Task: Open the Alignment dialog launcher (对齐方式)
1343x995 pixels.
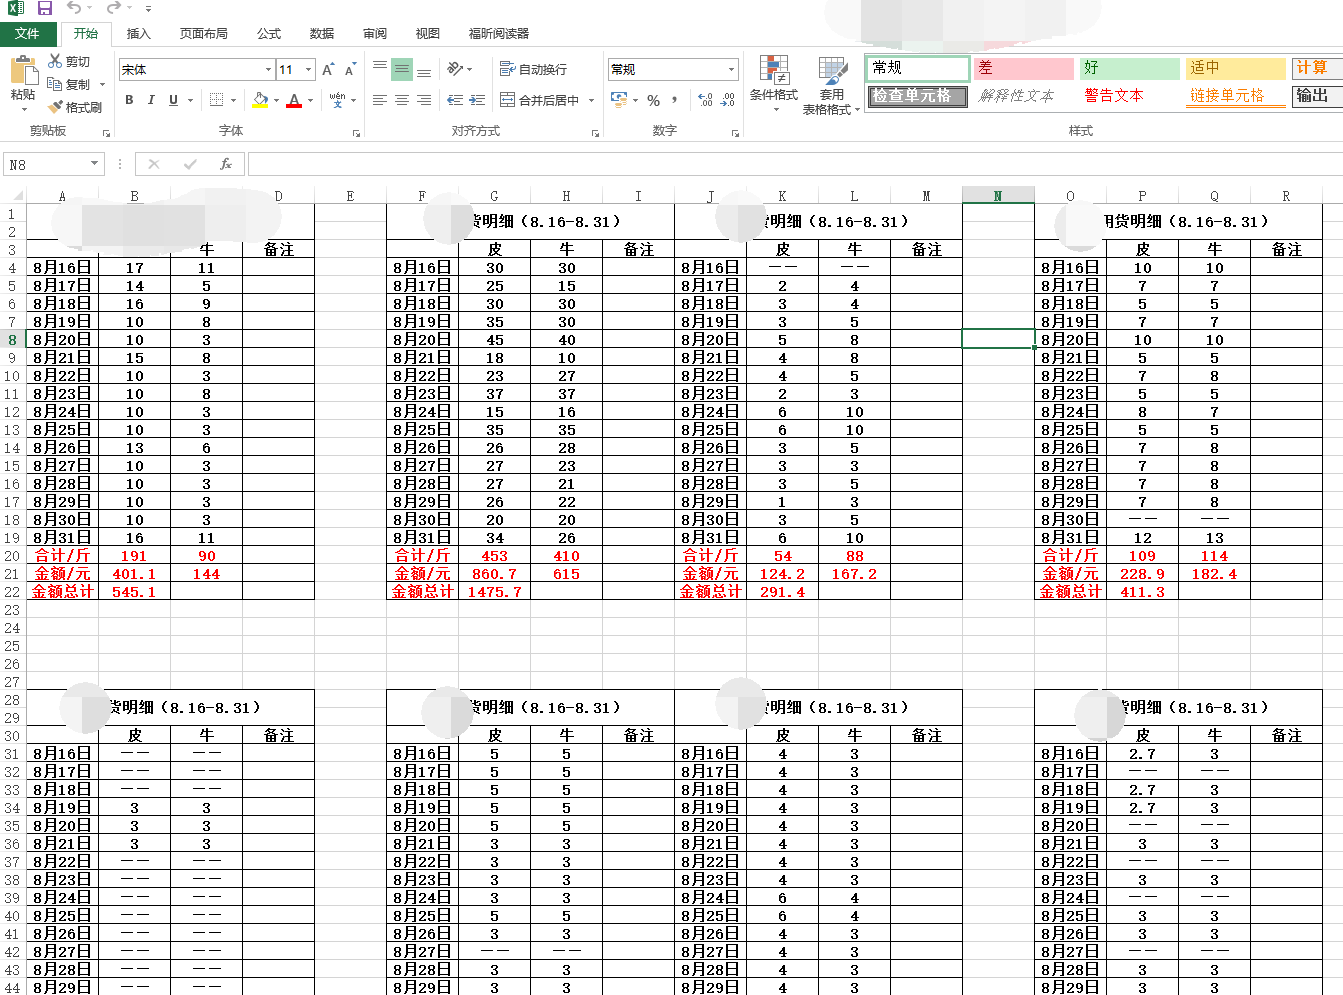Action: pyautogui.click(x=595, y=132)
